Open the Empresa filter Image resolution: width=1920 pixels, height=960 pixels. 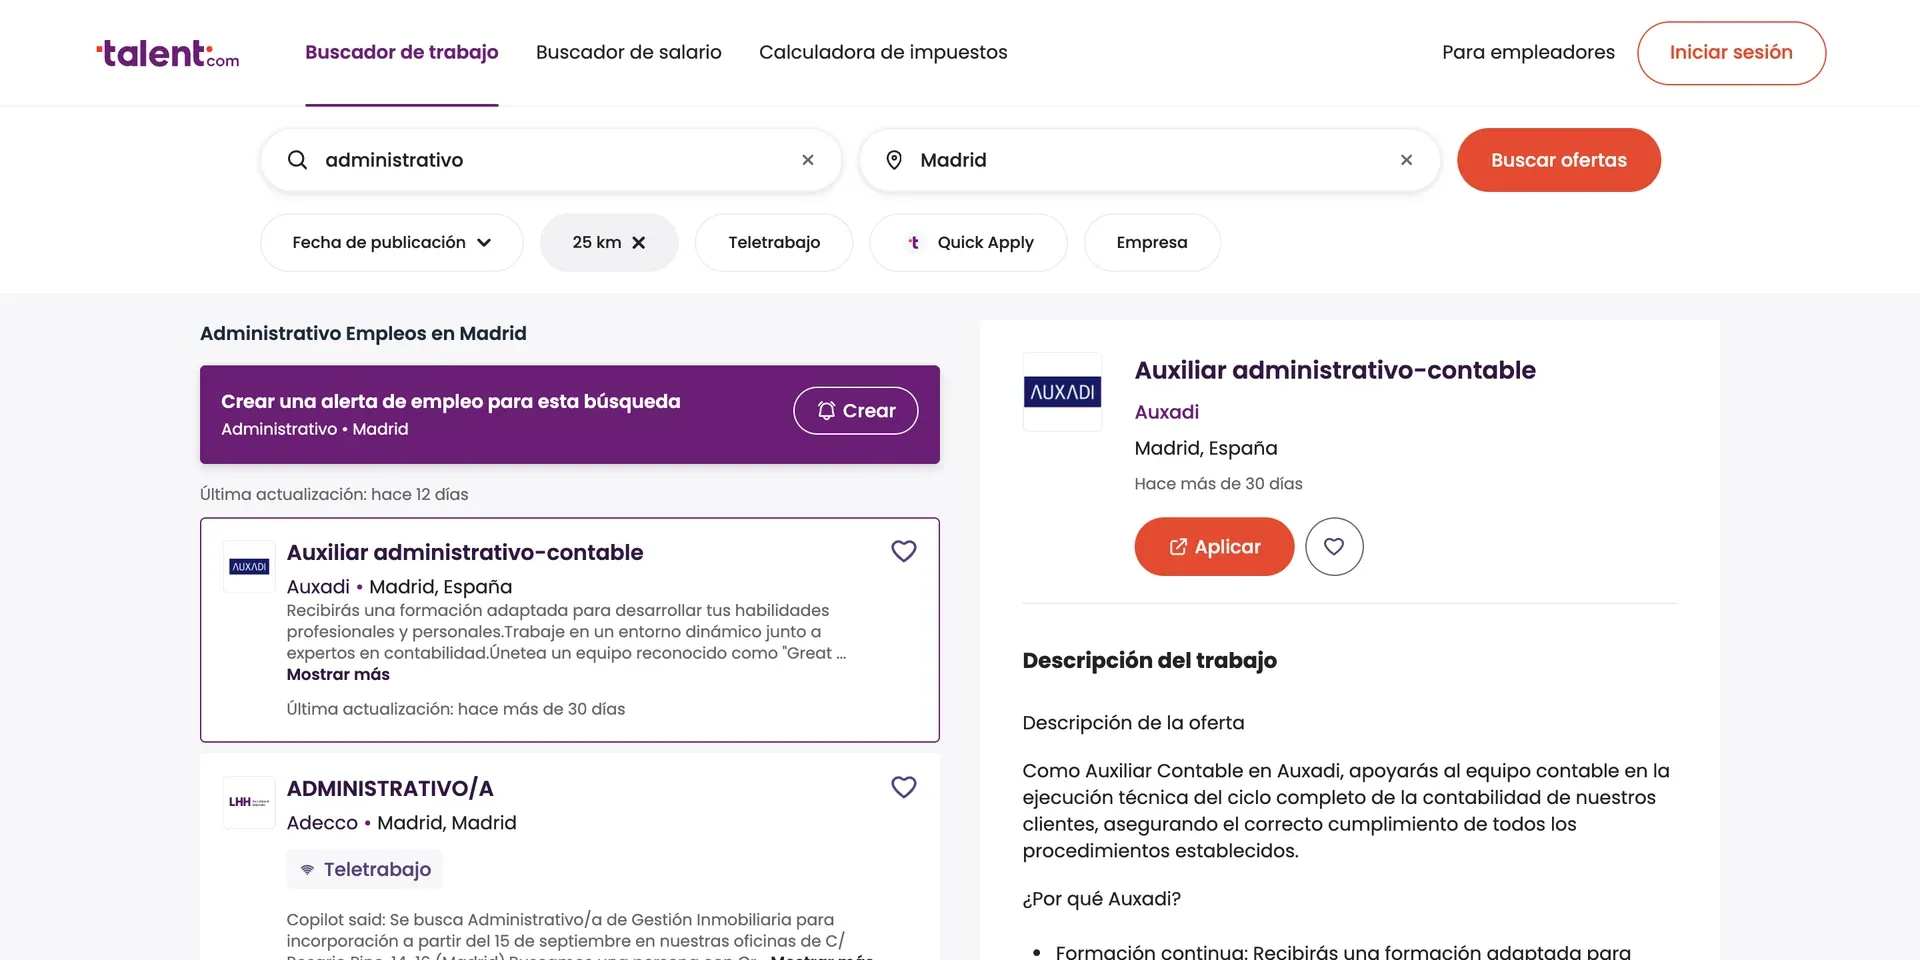(x=1152, y=243)
